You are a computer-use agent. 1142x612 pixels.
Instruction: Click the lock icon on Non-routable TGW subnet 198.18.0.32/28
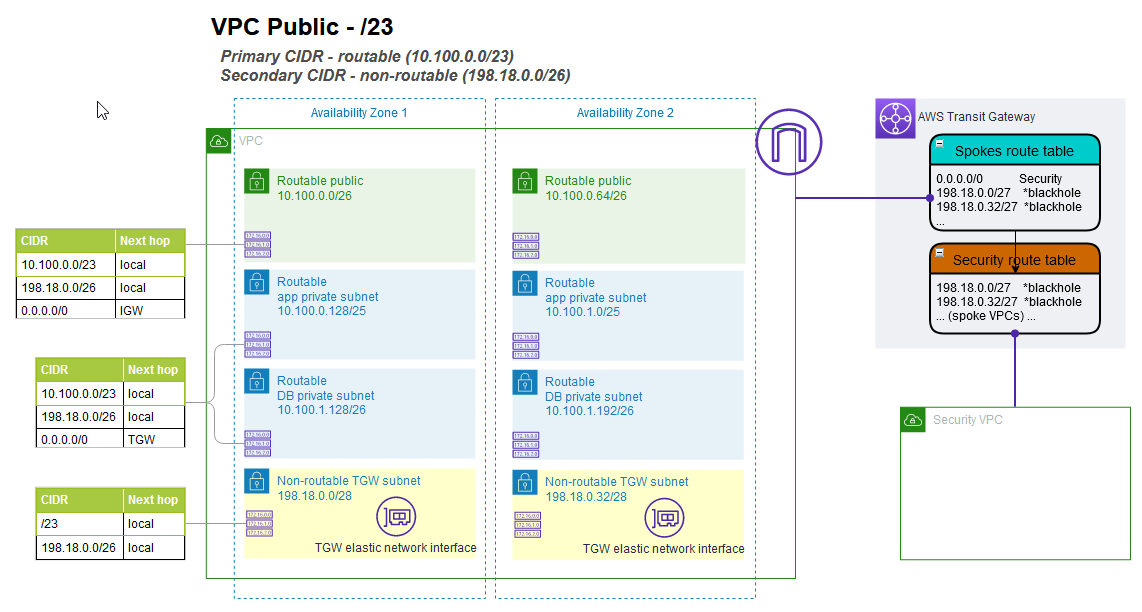coord(524,482)
